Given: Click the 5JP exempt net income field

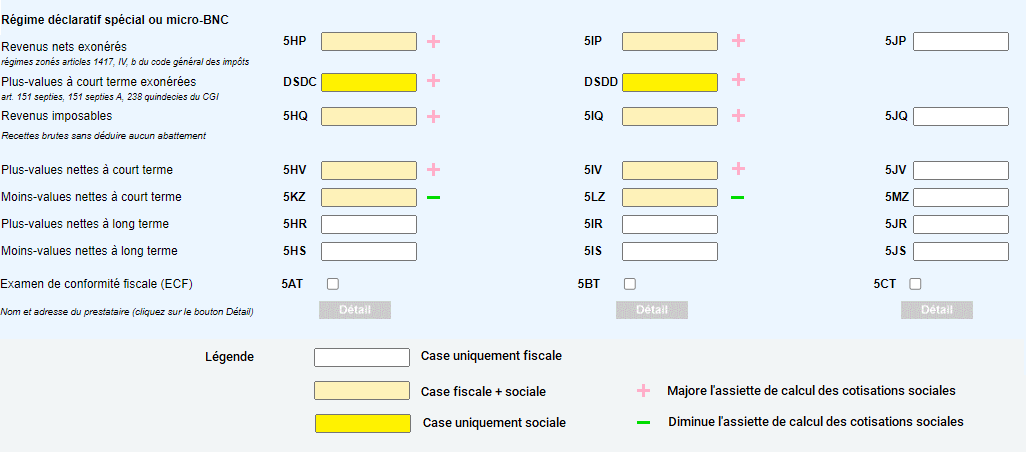Looking at the screenshot, I should pyautogui.click(x=960, y=41).
